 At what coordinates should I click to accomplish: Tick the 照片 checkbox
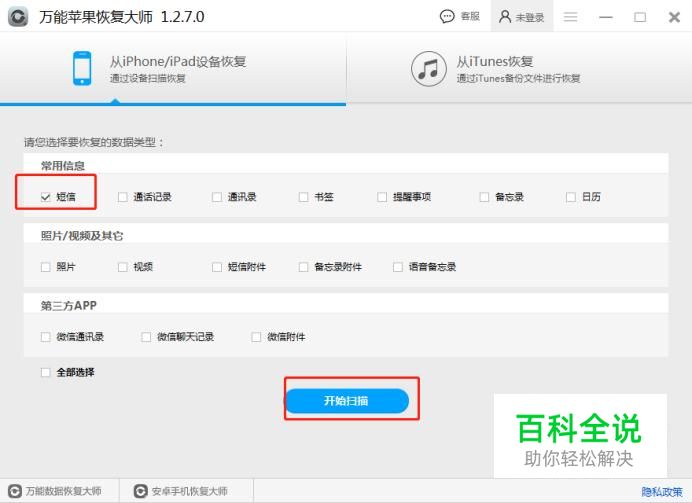pos(45,267)
